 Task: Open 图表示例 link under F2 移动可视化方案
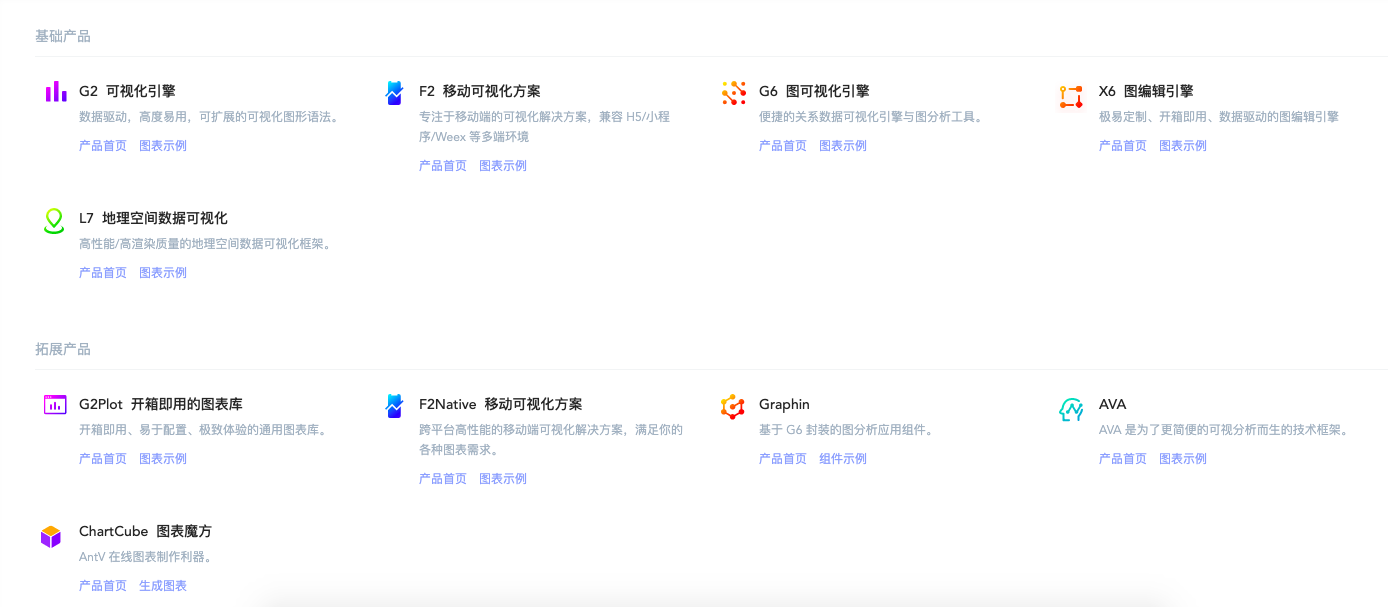[503, 166]
